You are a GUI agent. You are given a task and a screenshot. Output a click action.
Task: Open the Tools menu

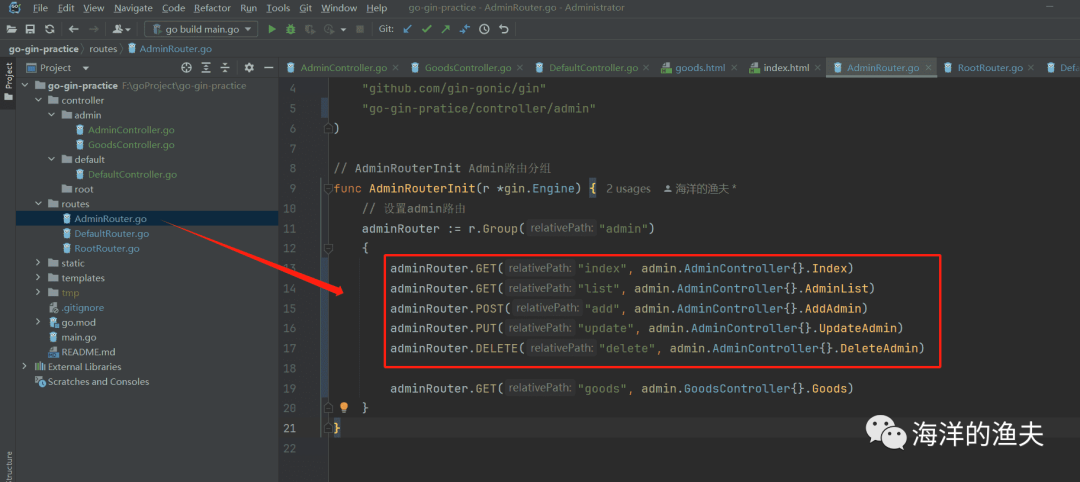tap(278, 8)
